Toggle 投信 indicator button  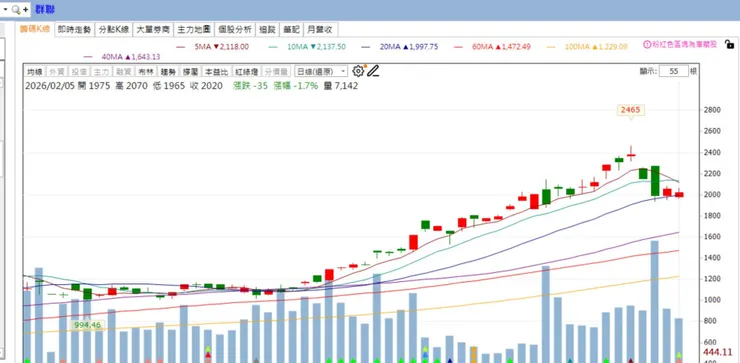(x=79, y=72)
